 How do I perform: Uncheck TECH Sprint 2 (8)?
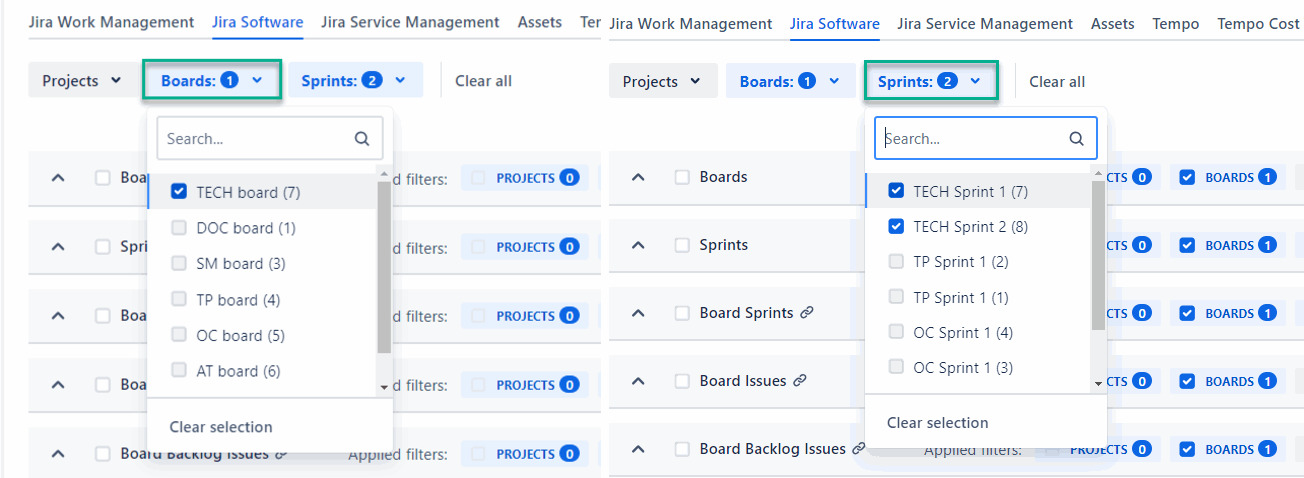[896, 227]
